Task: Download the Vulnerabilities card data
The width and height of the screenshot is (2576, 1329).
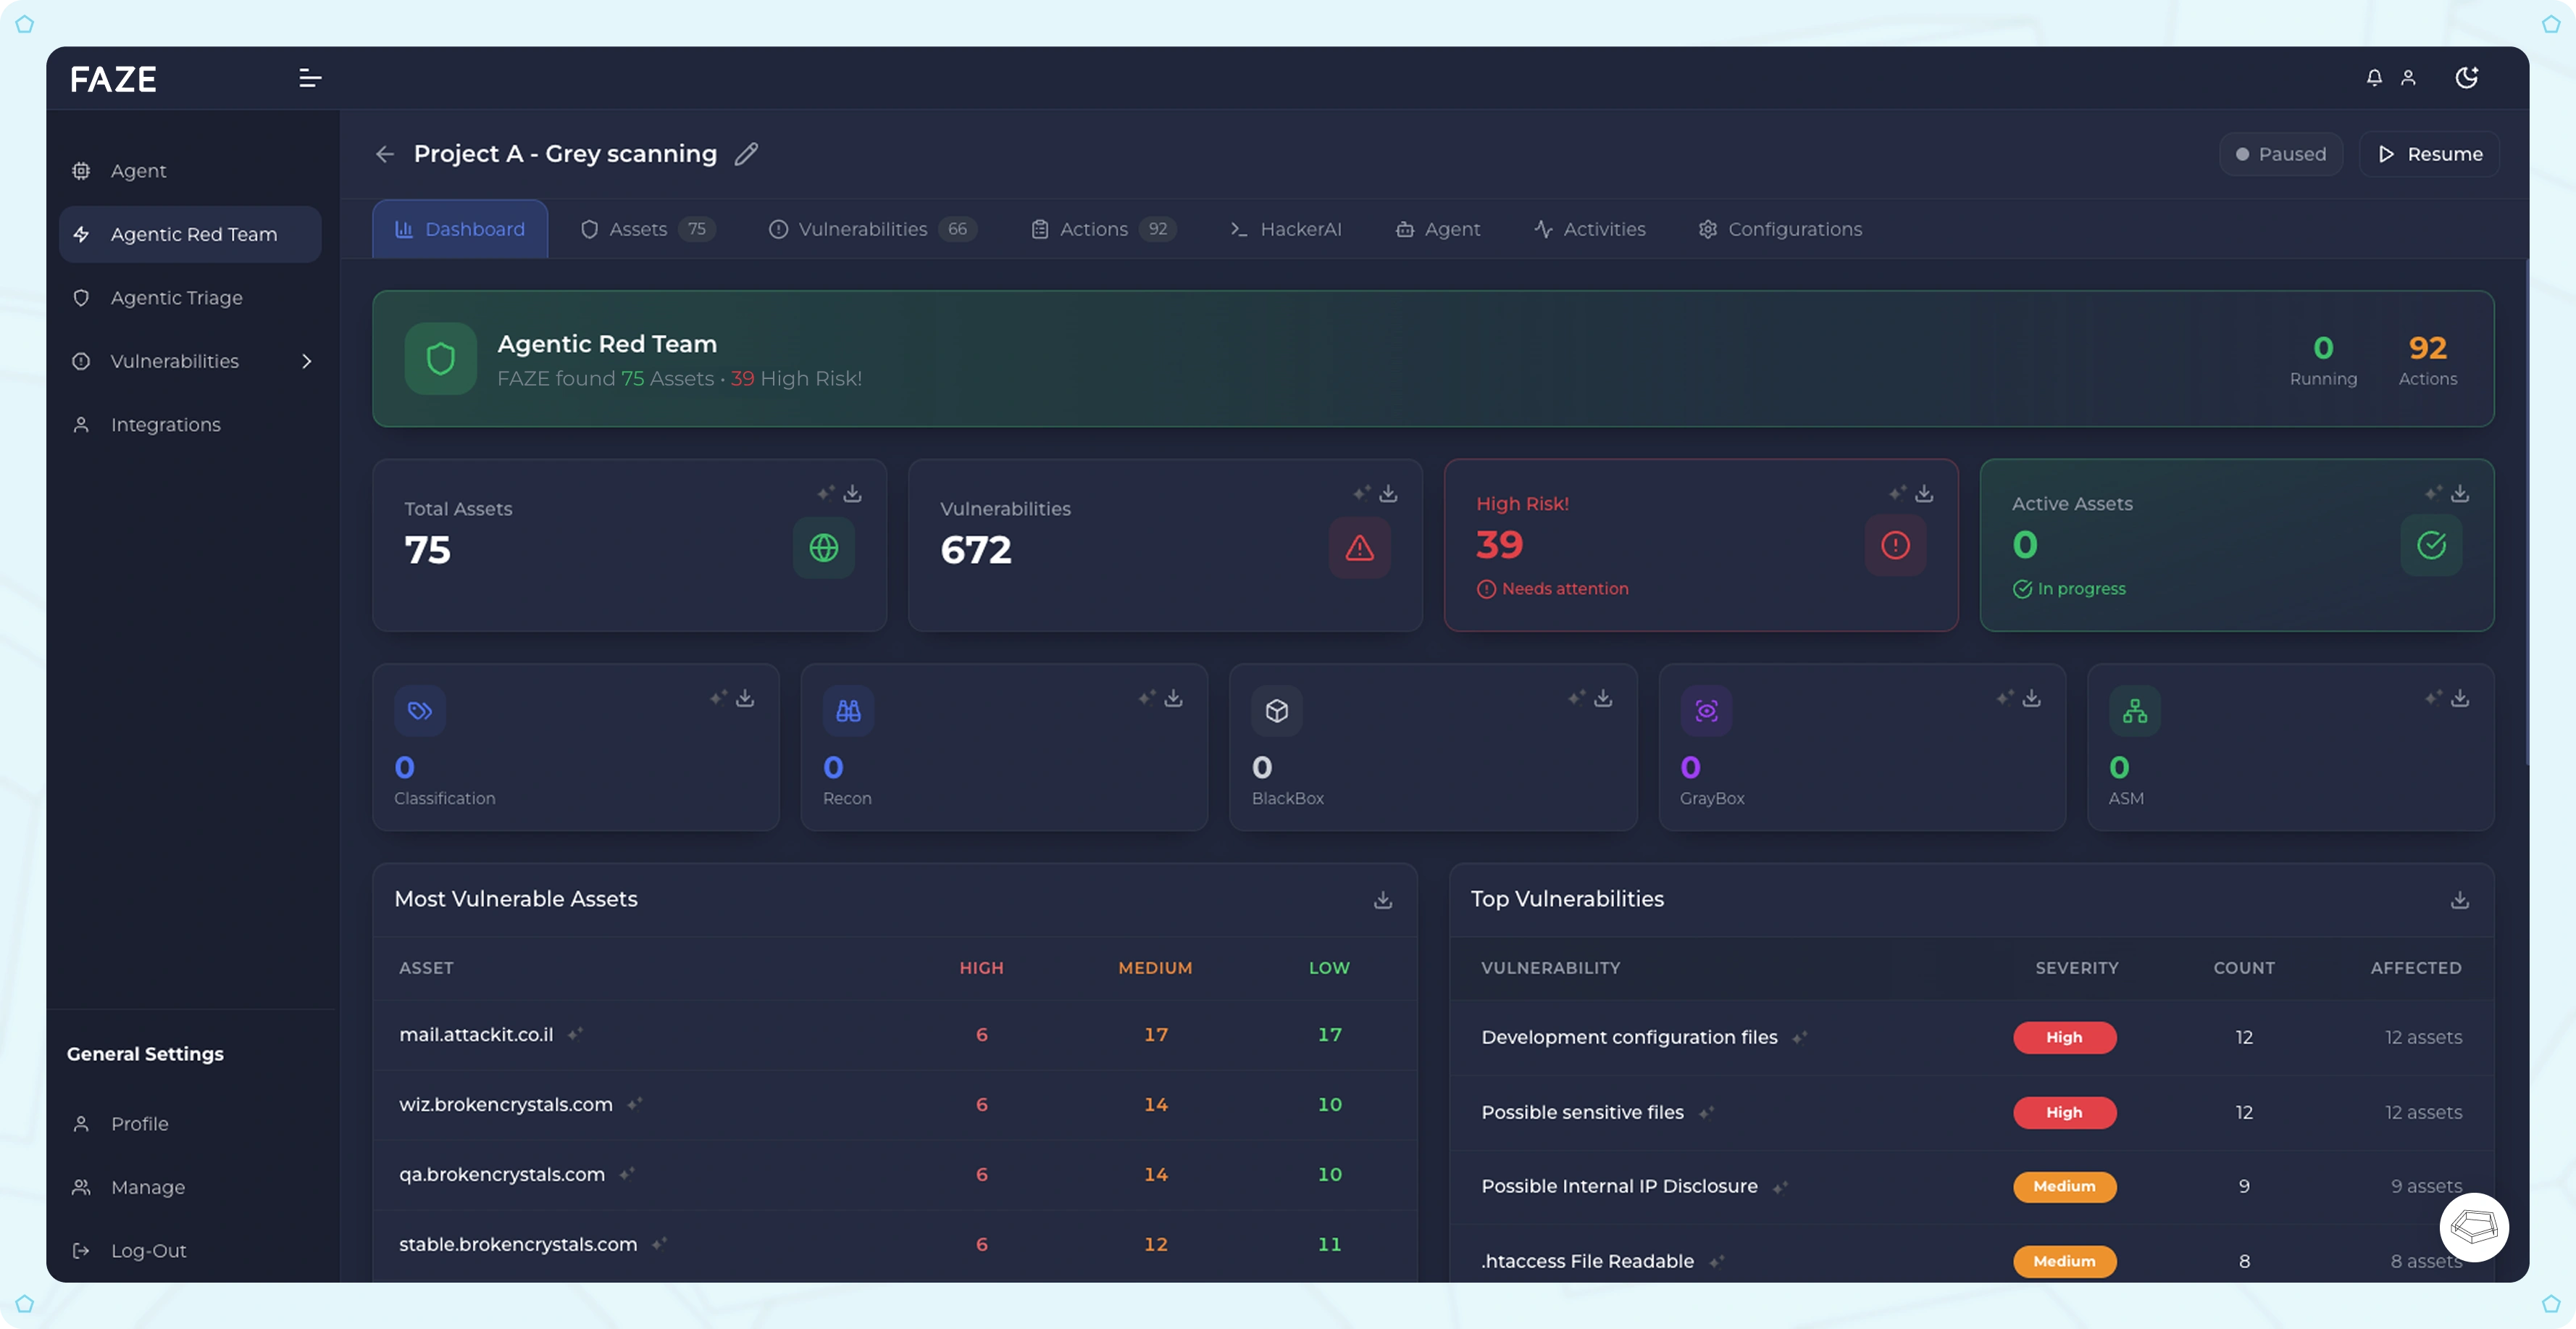Action: point(1388,493)
